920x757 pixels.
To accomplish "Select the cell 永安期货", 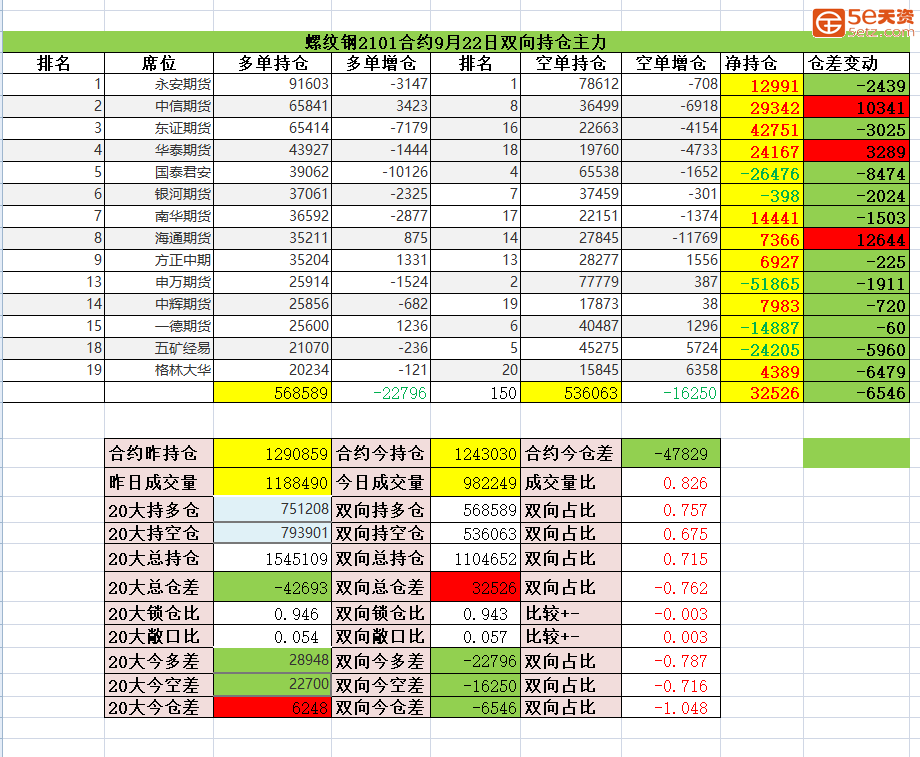I will [159, 85].
